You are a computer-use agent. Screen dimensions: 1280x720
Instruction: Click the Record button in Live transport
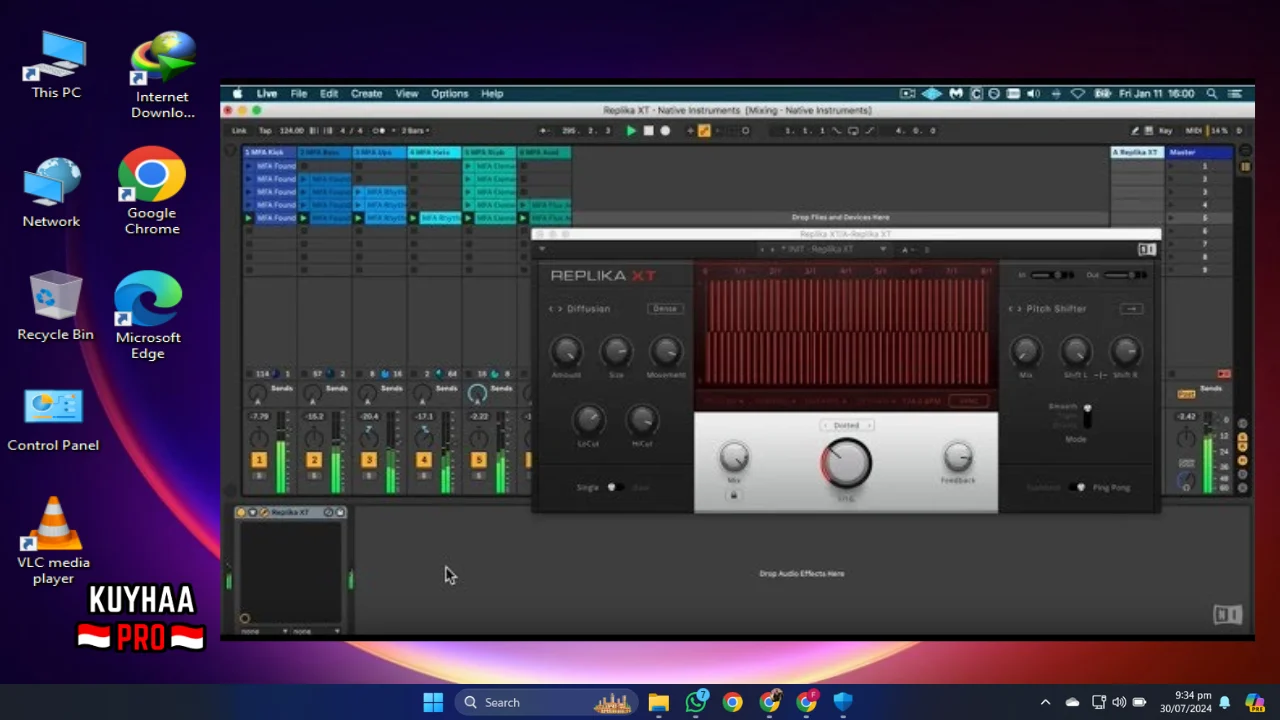[x=665, y=130]
